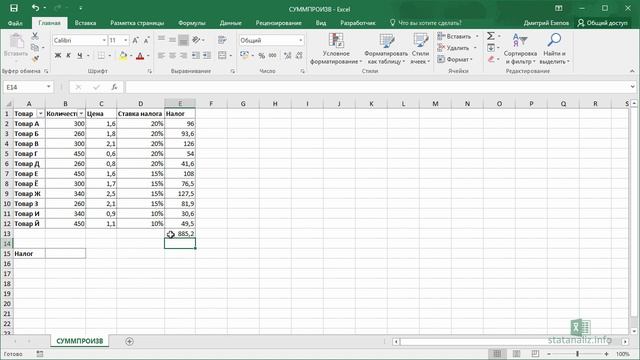Increase cell indent
The height and width of the screenshot is (360, 640).
coord(207,56)
